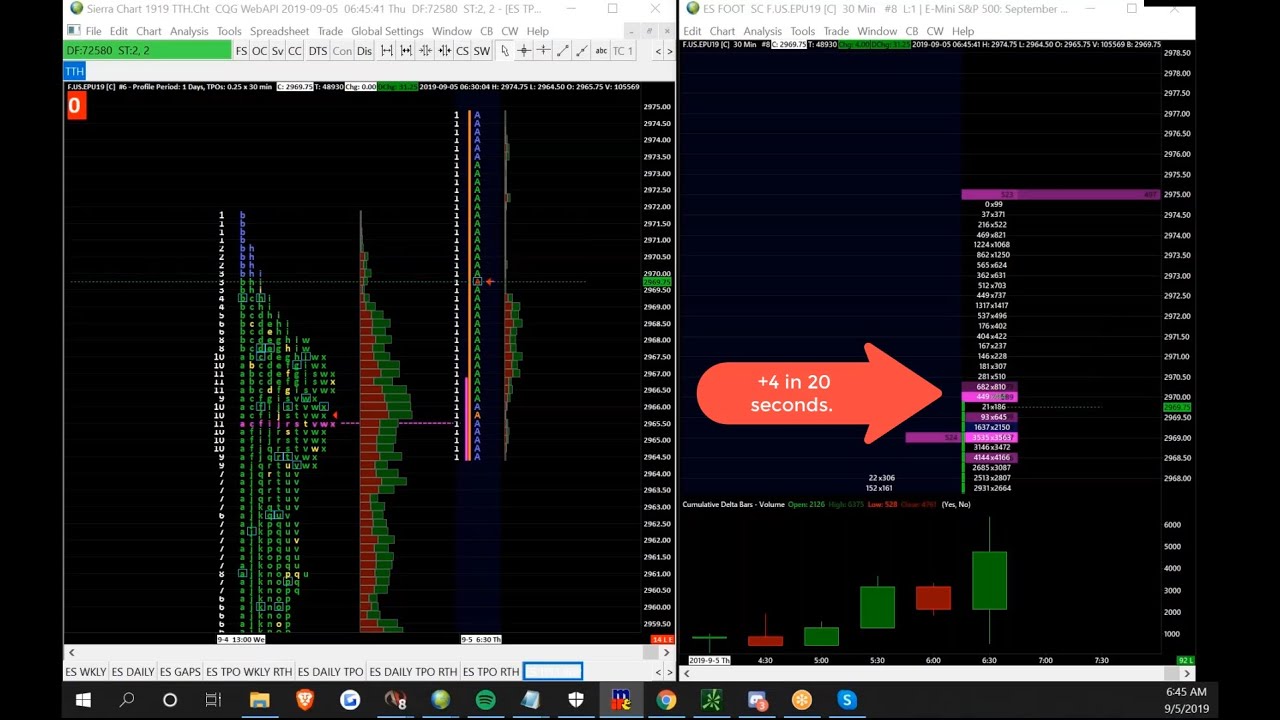Click the toolbar scroll right arrow

click(669, 51)
